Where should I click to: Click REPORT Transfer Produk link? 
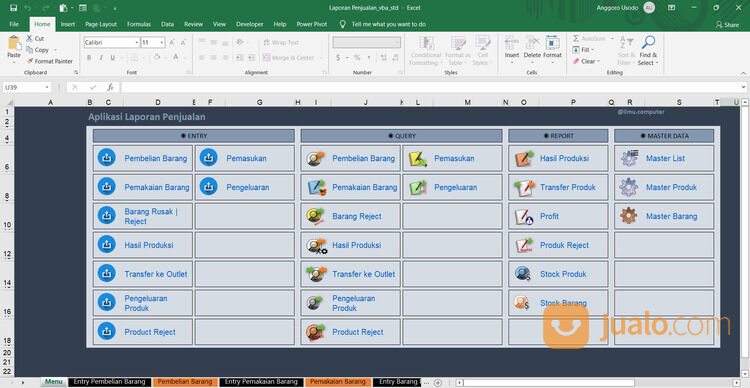coord(568,188)
